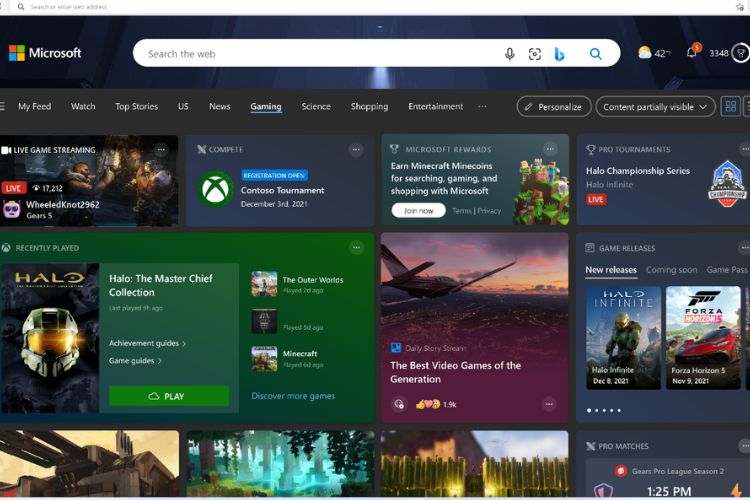Select the Science tab
Viewport: 750px width, 500px height.
(x=316, y=106)
